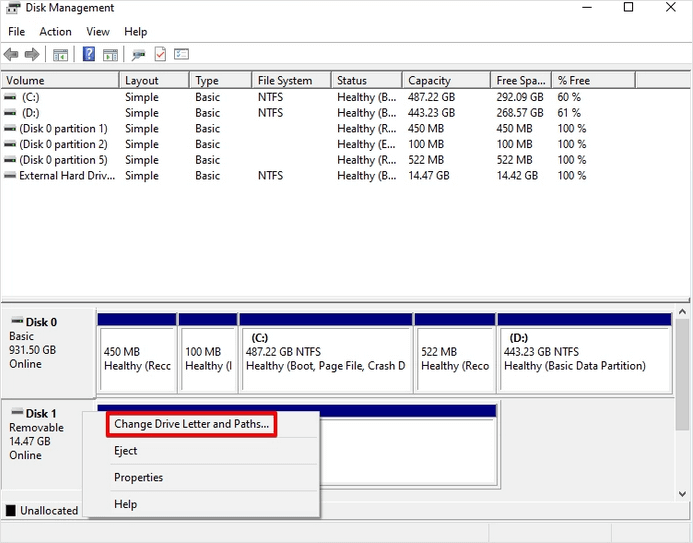Screen dimensions: 693x543
Task: Open the File menu
Action: click(x=16, y=32)
